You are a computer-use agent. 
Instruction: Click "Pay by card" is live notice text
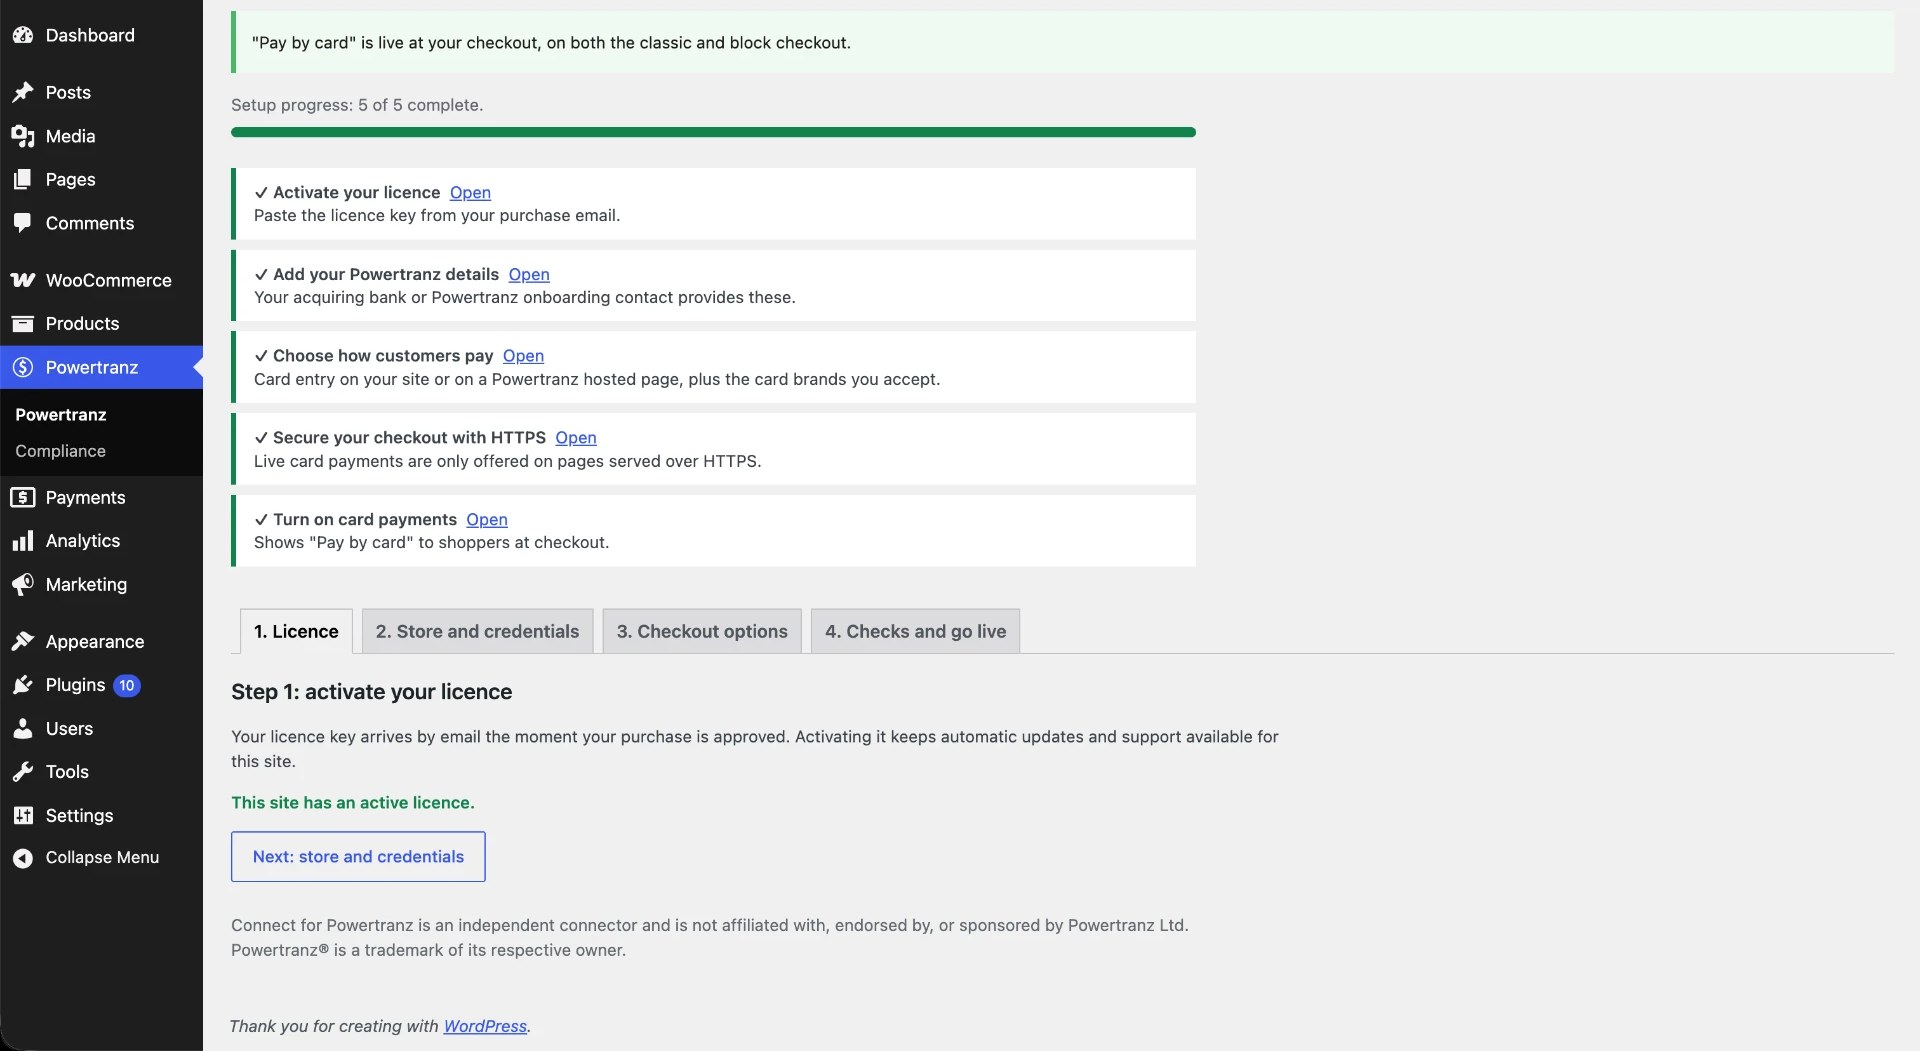tap(551, 42)
